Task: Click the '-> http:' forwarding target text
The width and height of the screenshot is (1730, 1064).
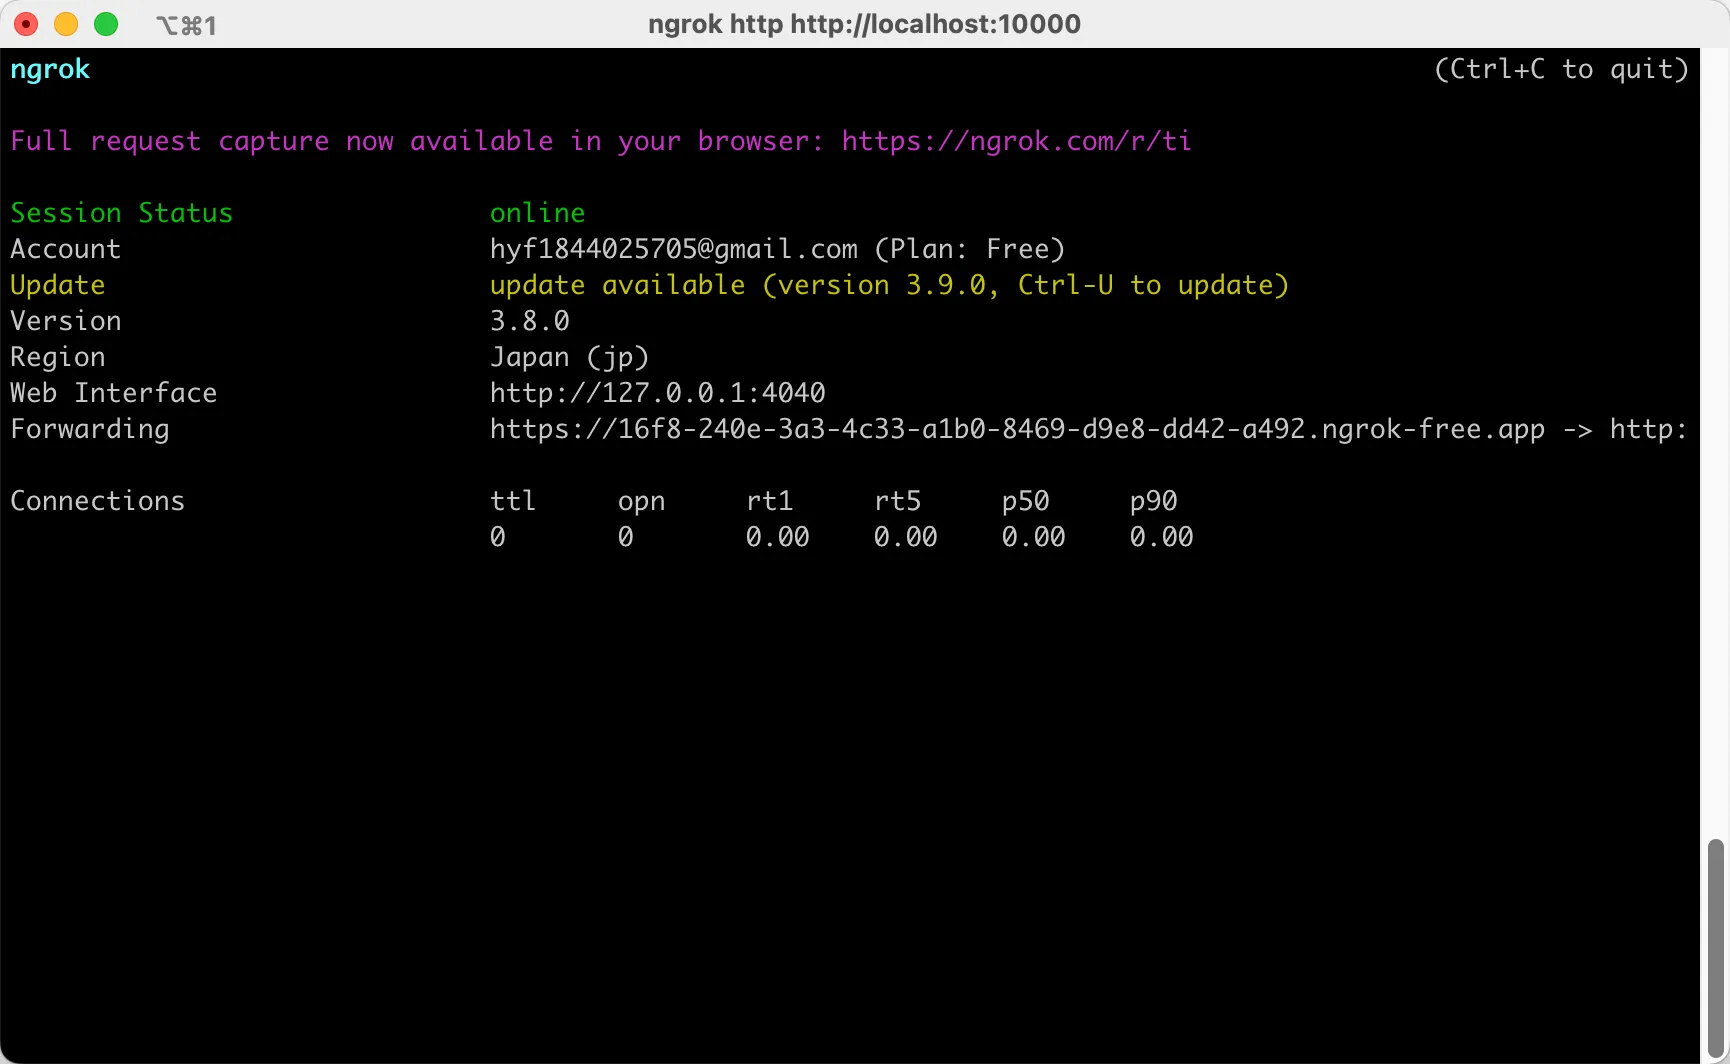Action: [x=1625, y=429]
